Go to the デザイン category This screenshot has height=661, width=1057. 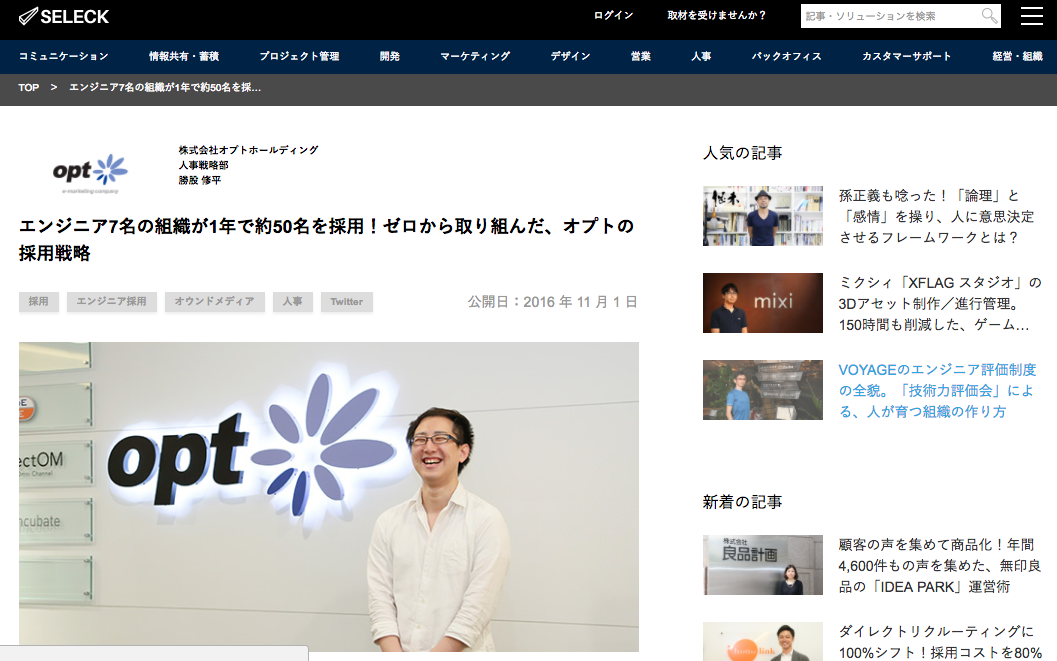pyautogui.click(x=570, y=57)
